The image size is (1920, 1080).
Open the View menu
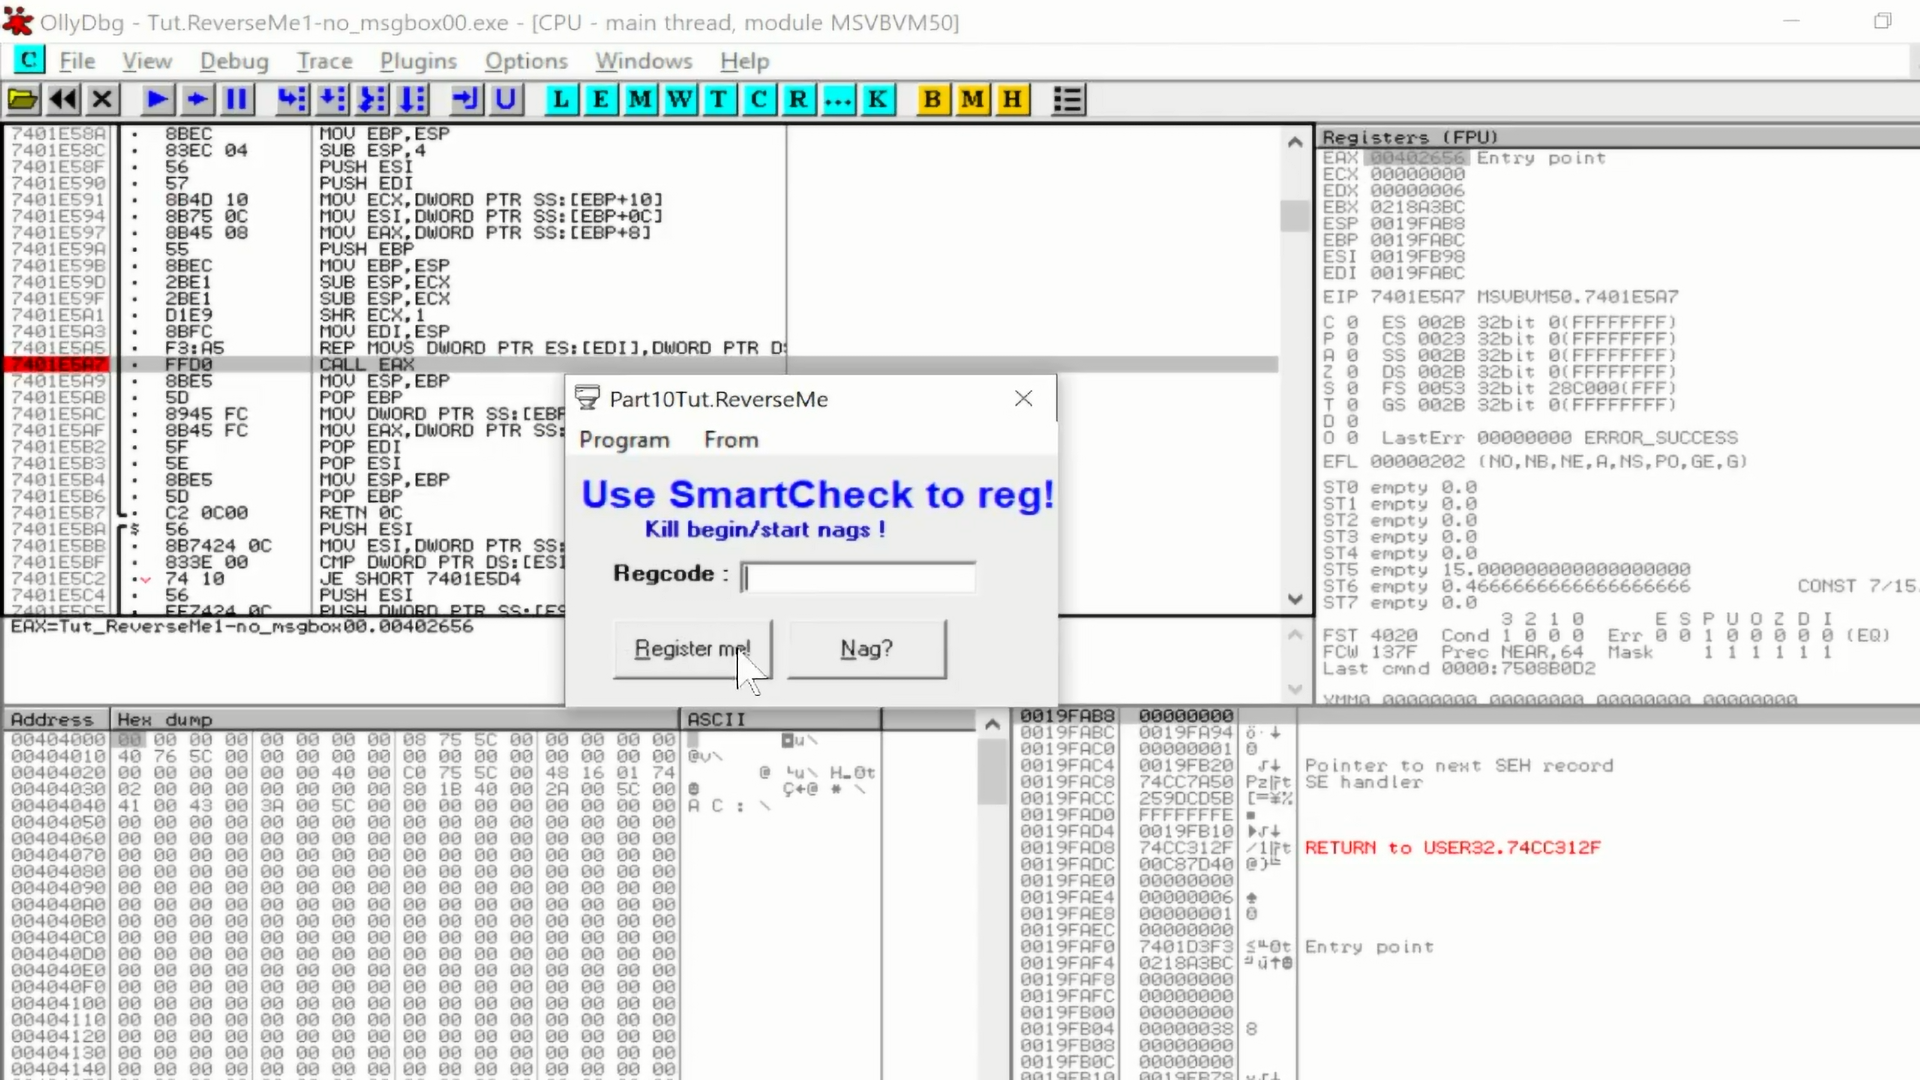click(147, 61)
